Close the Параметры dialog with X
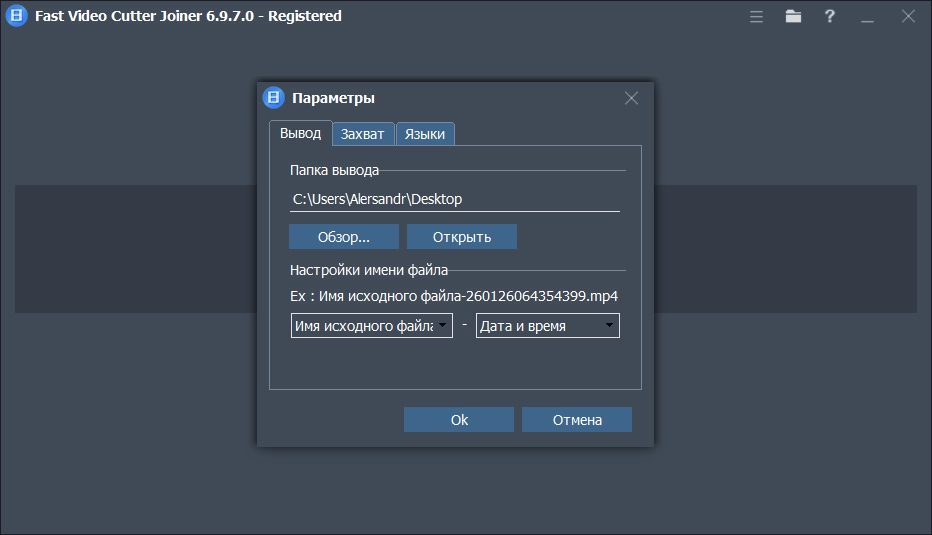The height and width of the screenshot is (535, 932). point(631,98)
